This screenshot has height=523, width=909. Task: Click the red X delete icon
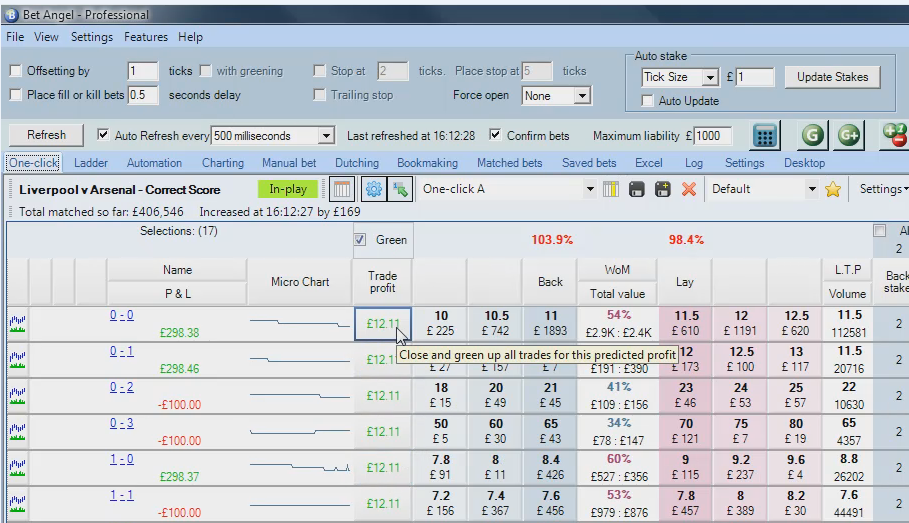coord(689,189)
